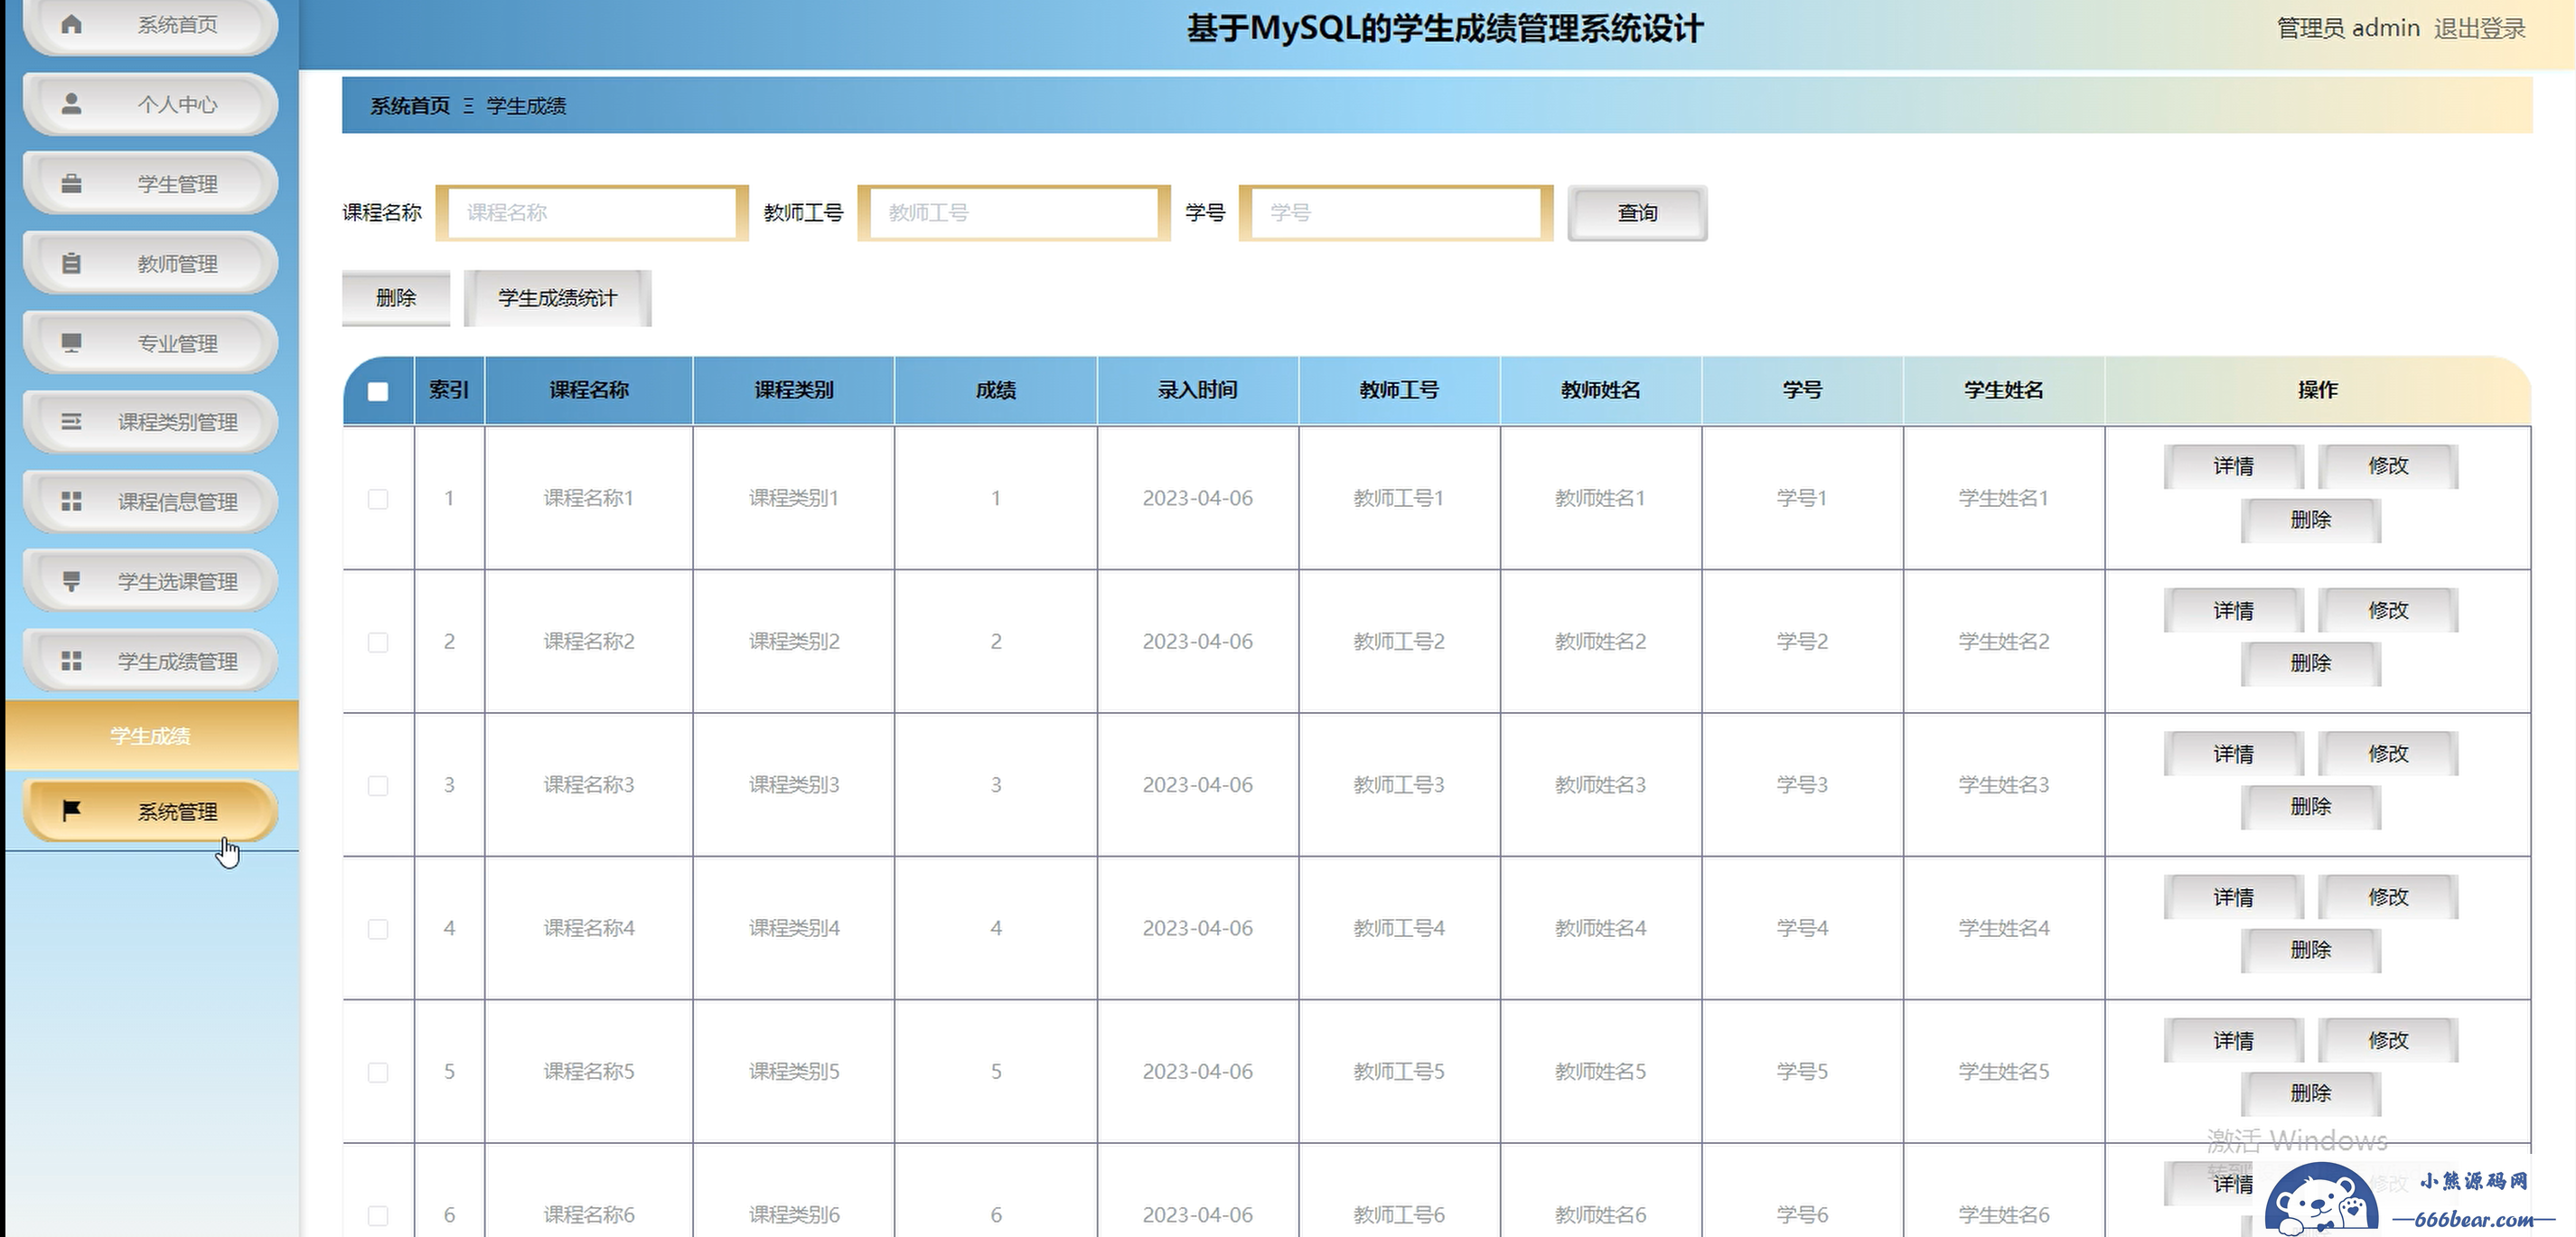Click 删除 for row 课程名称5

click(x=2310, y=1093)
